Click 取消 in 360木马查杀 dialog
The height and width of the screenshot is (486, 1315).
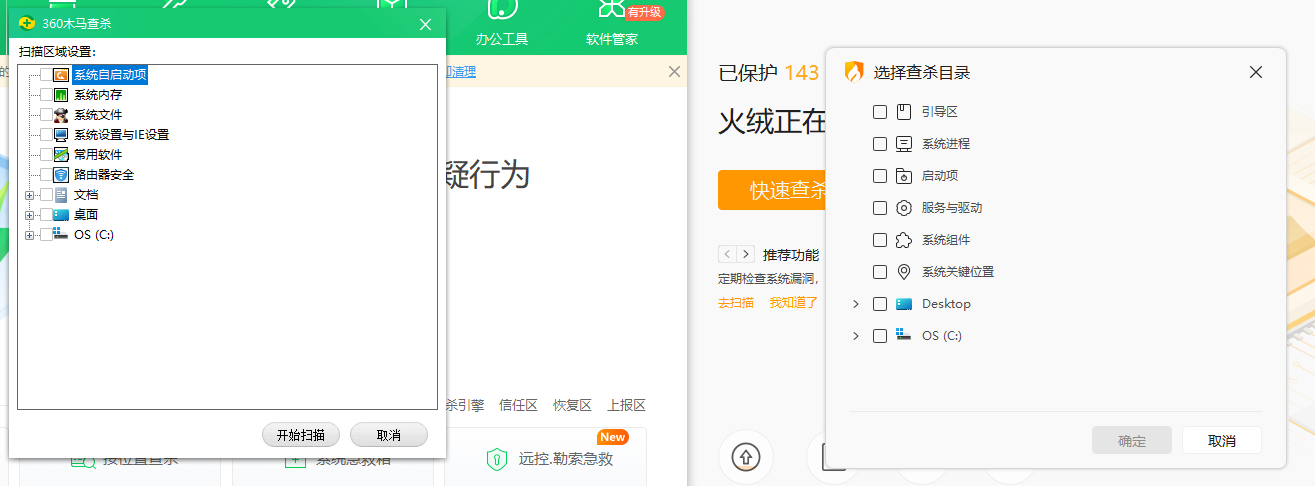(x=389, y=435)
